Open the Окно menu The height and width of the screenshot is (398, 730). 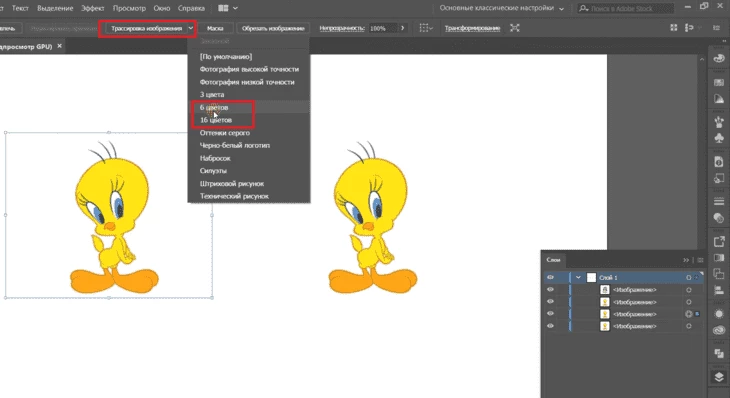(x=162, y=8)
